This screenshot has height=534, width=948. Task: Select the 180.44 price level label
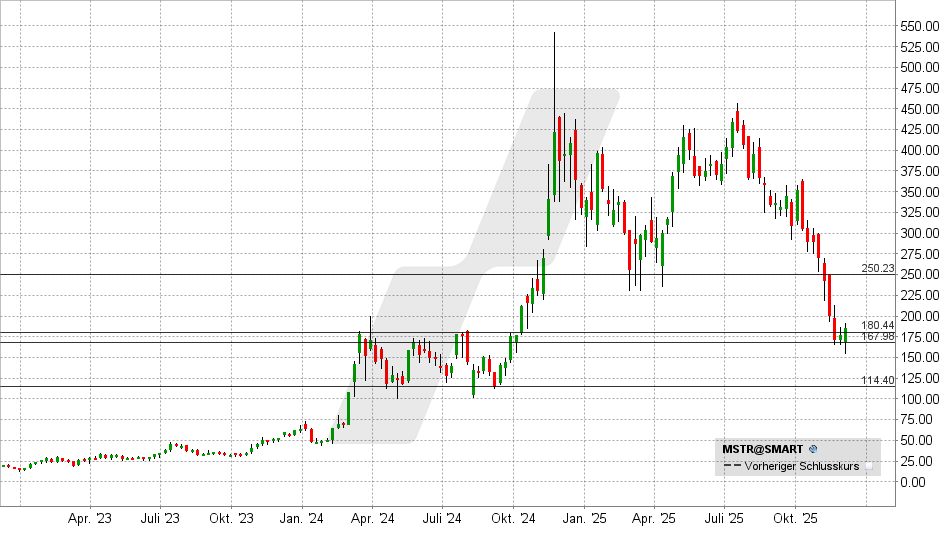pyautogui.click(x=878, y=325)
